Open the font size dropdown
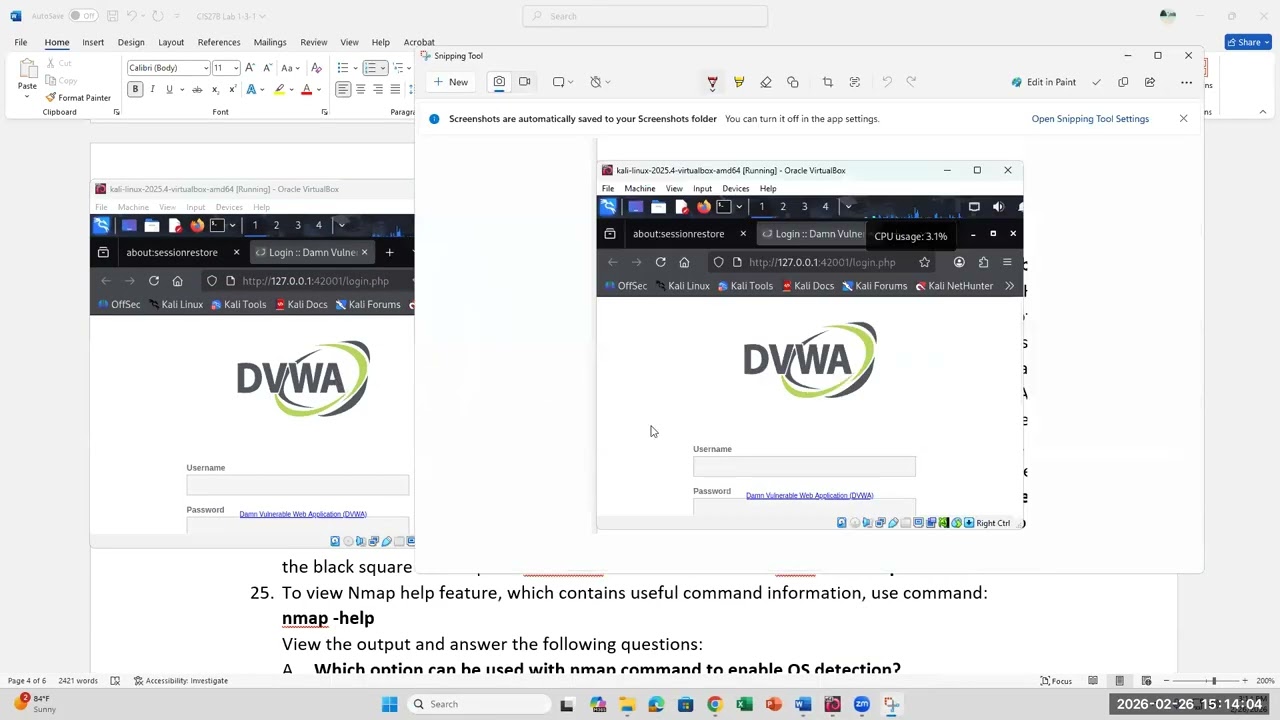The width and height of the screenshot is (1280, 720). [236, 68]
